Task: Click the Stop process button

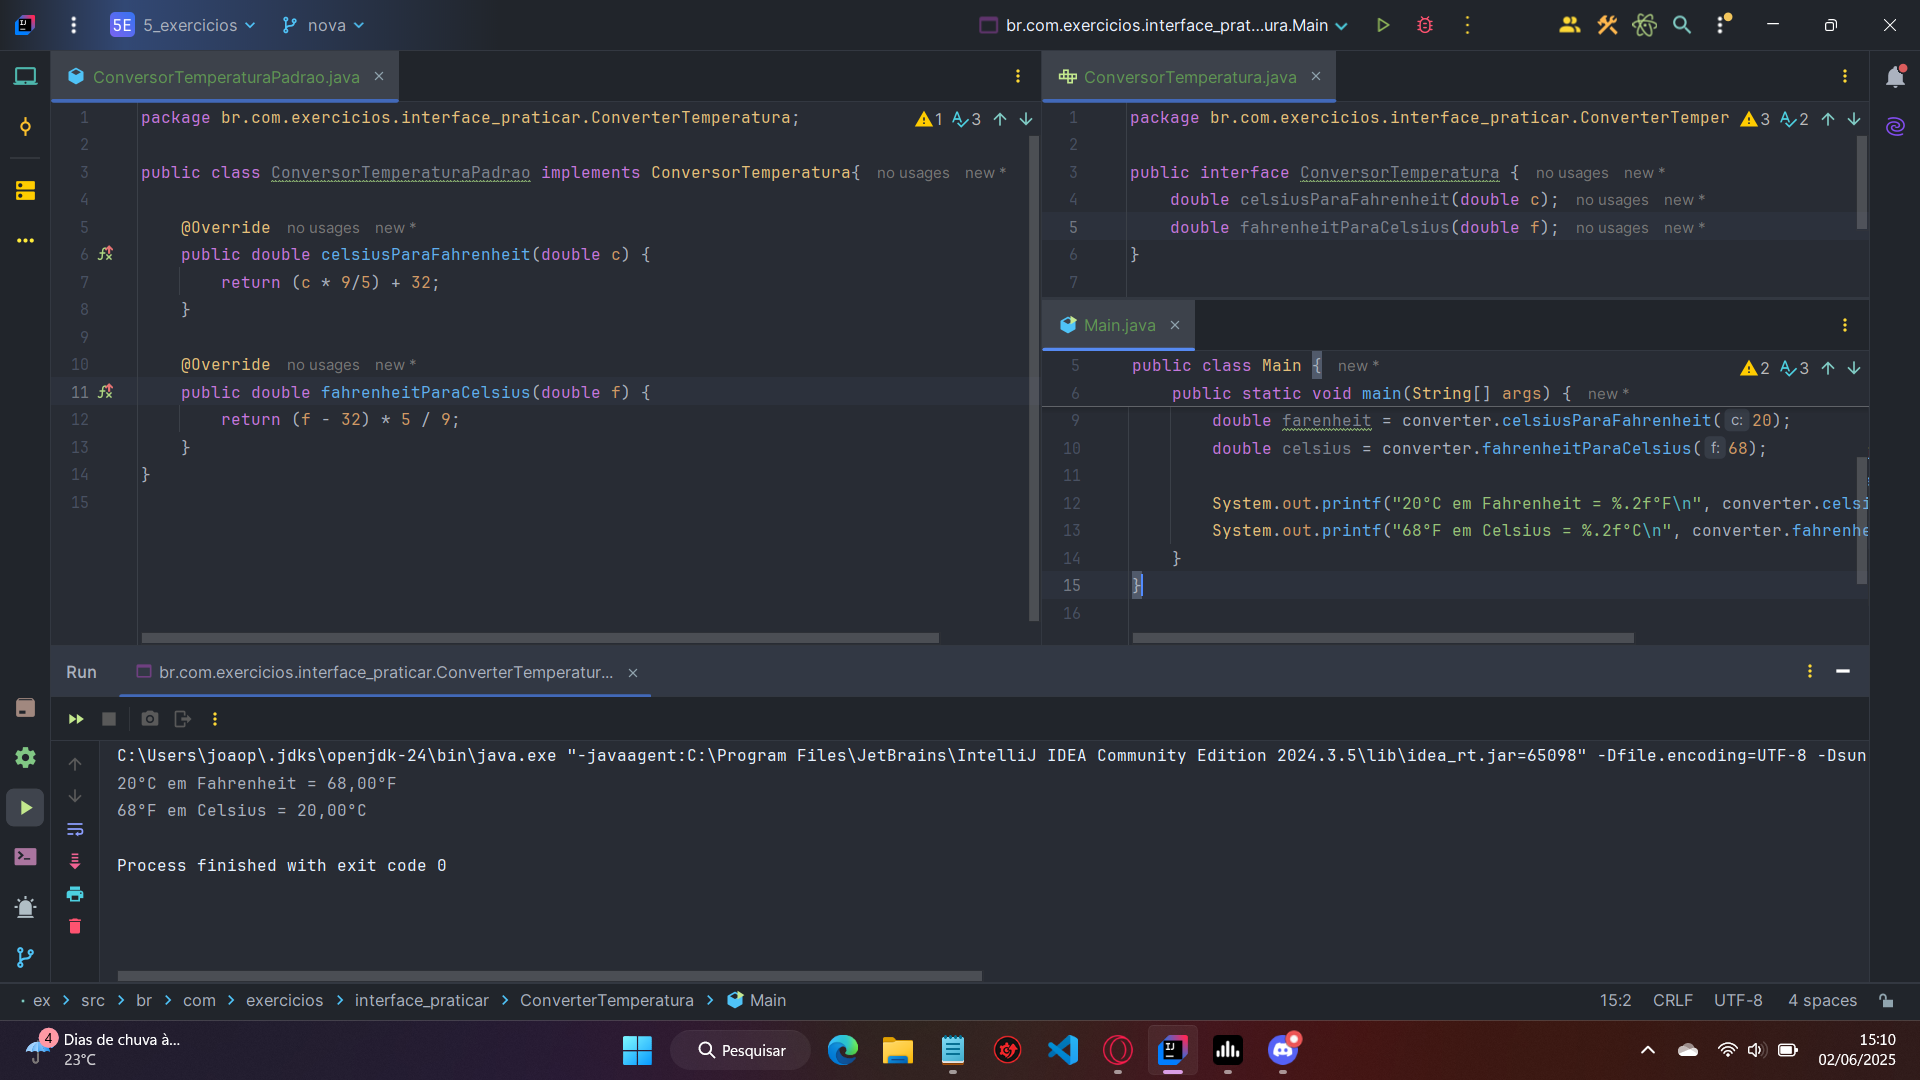Action: pos(109,719)
